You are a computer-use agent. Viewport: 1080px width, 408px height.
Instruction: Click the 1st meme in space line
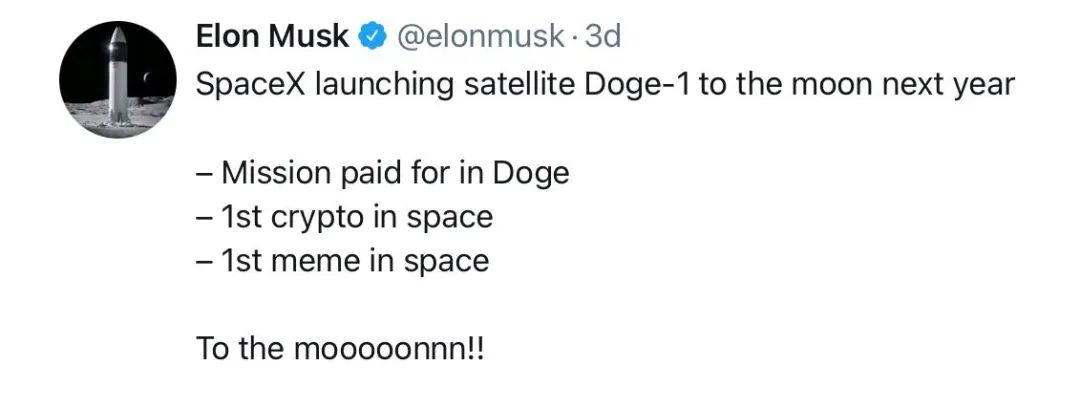[x=342, y=262]
